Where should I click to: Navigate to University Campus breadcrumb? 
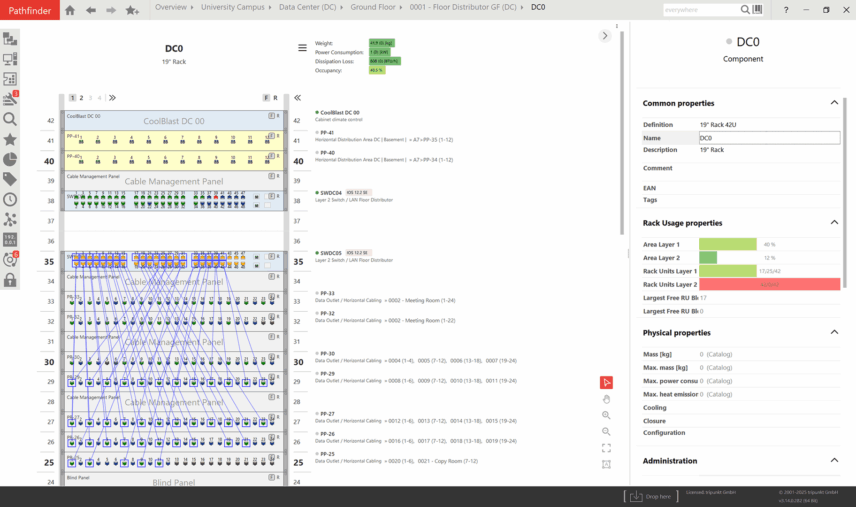pos(232,7)
